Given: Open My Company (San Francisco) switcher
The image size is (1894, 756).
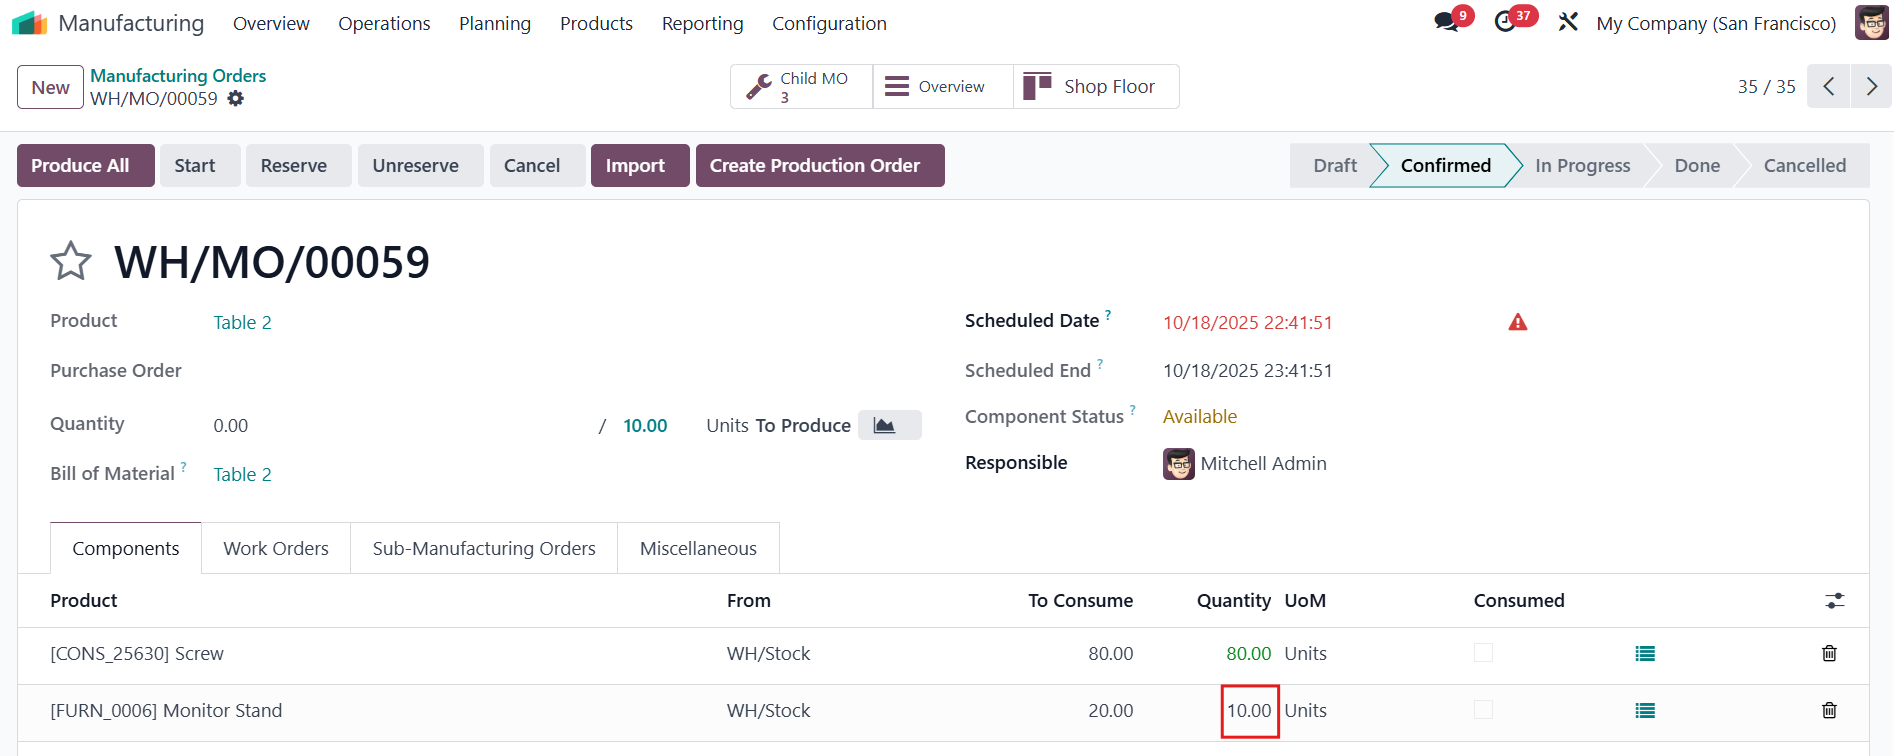Looking at the screenshot, I should tap(1715, 23).
